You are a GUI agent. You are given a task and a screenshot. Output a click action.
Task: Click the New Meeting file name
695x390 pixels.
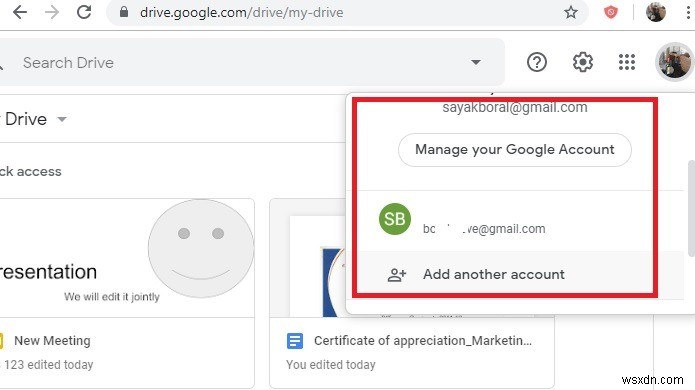tap(52, 340)
